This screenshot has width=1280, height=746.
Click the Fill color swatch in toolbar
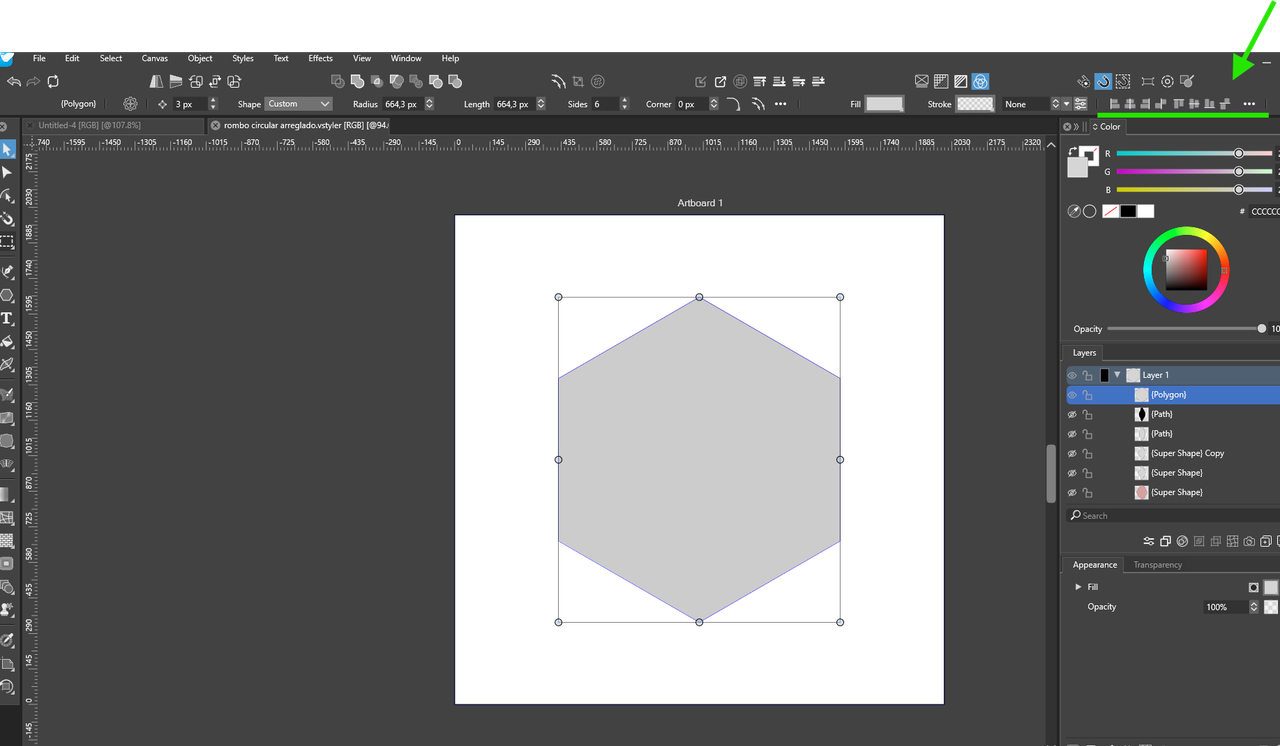(x=884, y=104)
